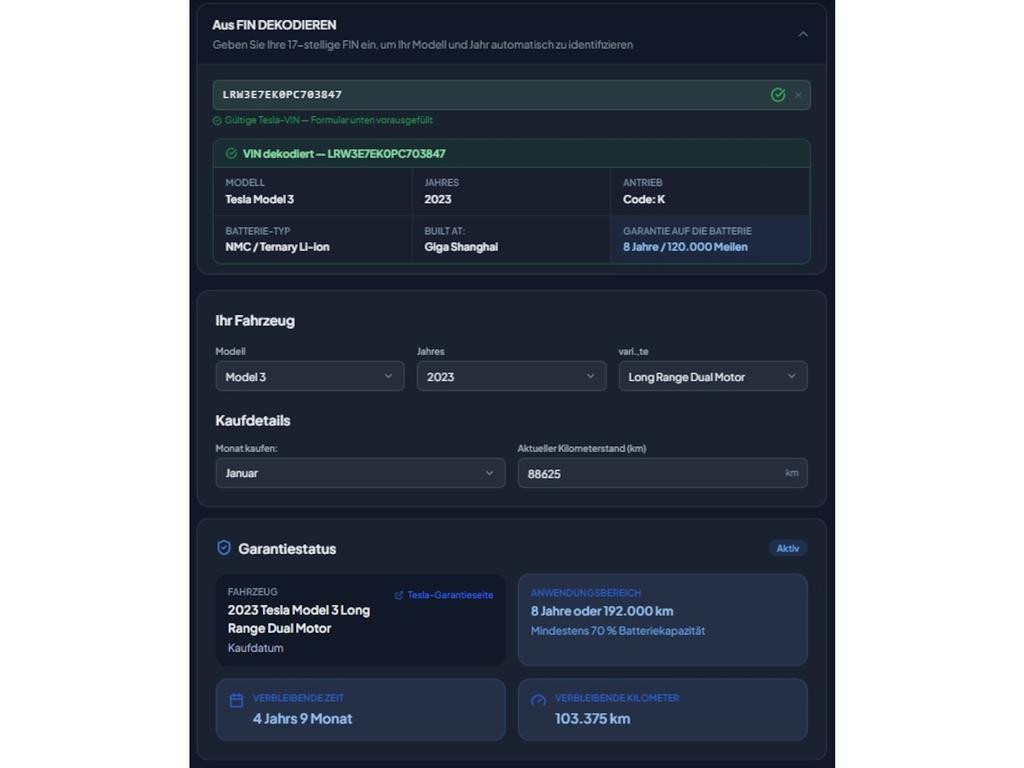This screenshot has width=1024, height=768.
Task: Click the gauge icon in Verbleibende Kilometer card
Action: [x=538, y=700]
